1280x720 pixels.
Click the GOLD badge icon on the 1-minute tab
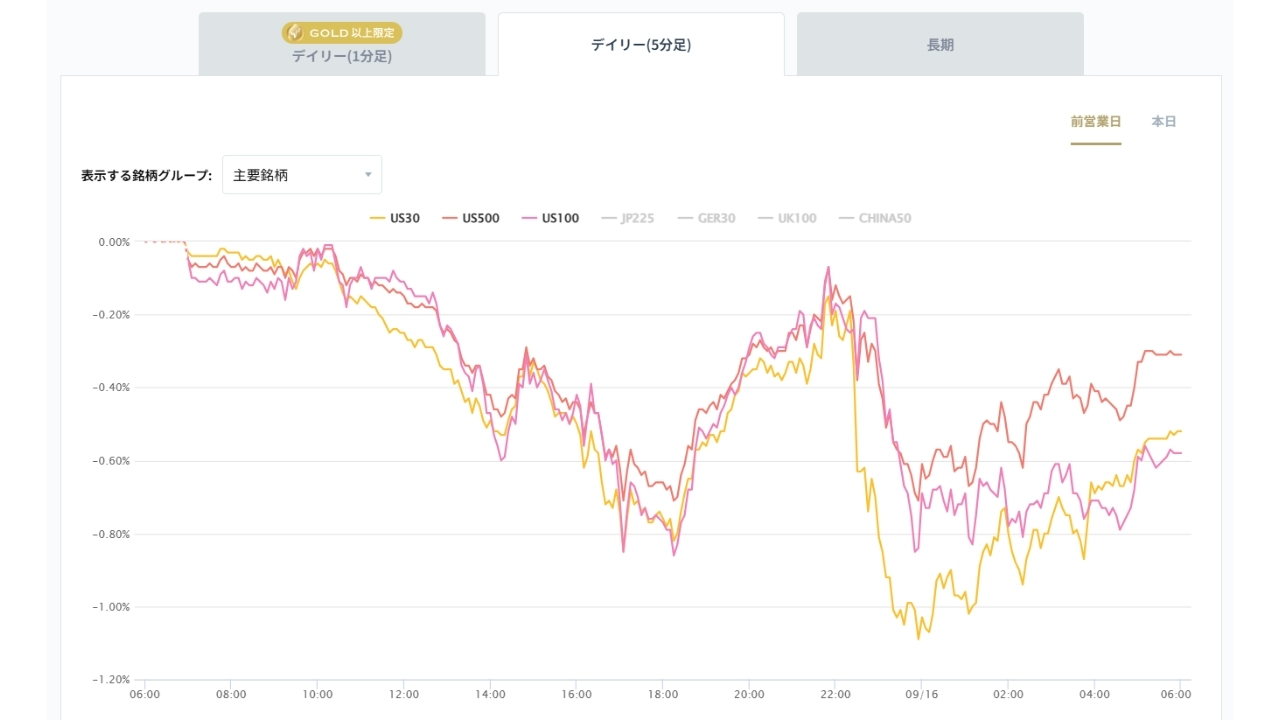click(296, 33)
